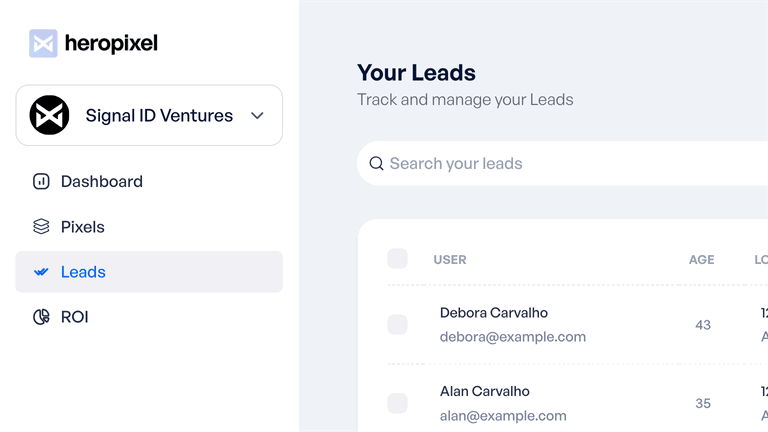
Task: Click the Dashboard bar-chart icon
Action: (x=41, y=181)
